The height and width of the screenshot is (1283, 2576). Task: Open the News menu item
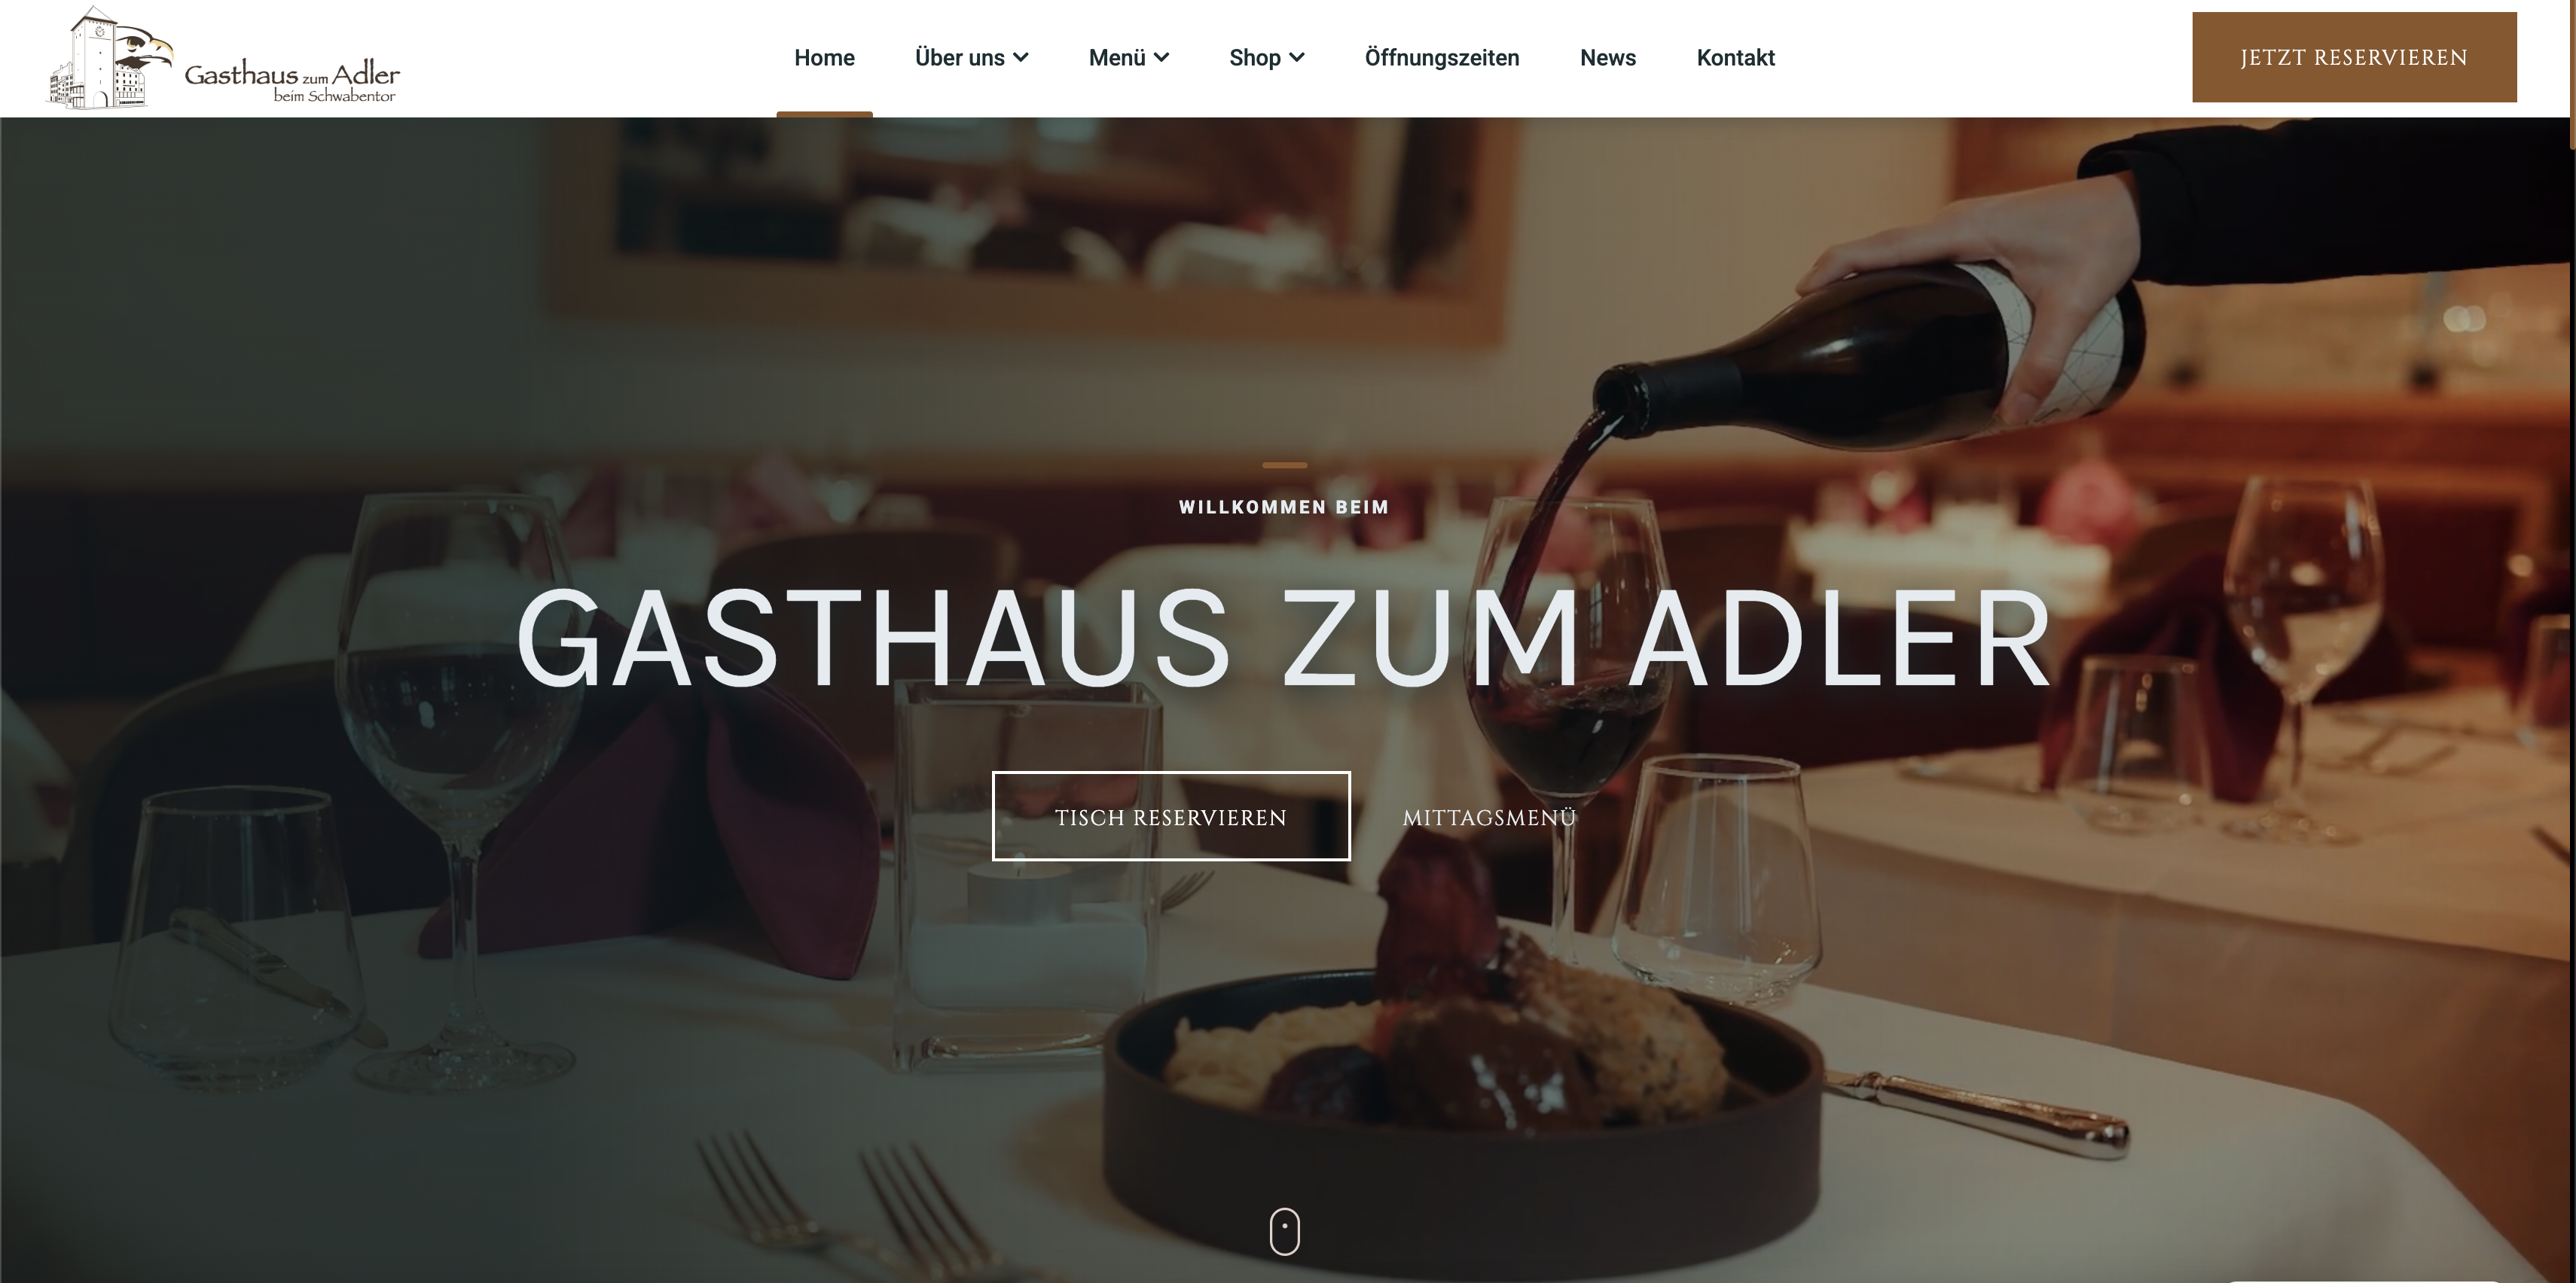coord(1608,58)
